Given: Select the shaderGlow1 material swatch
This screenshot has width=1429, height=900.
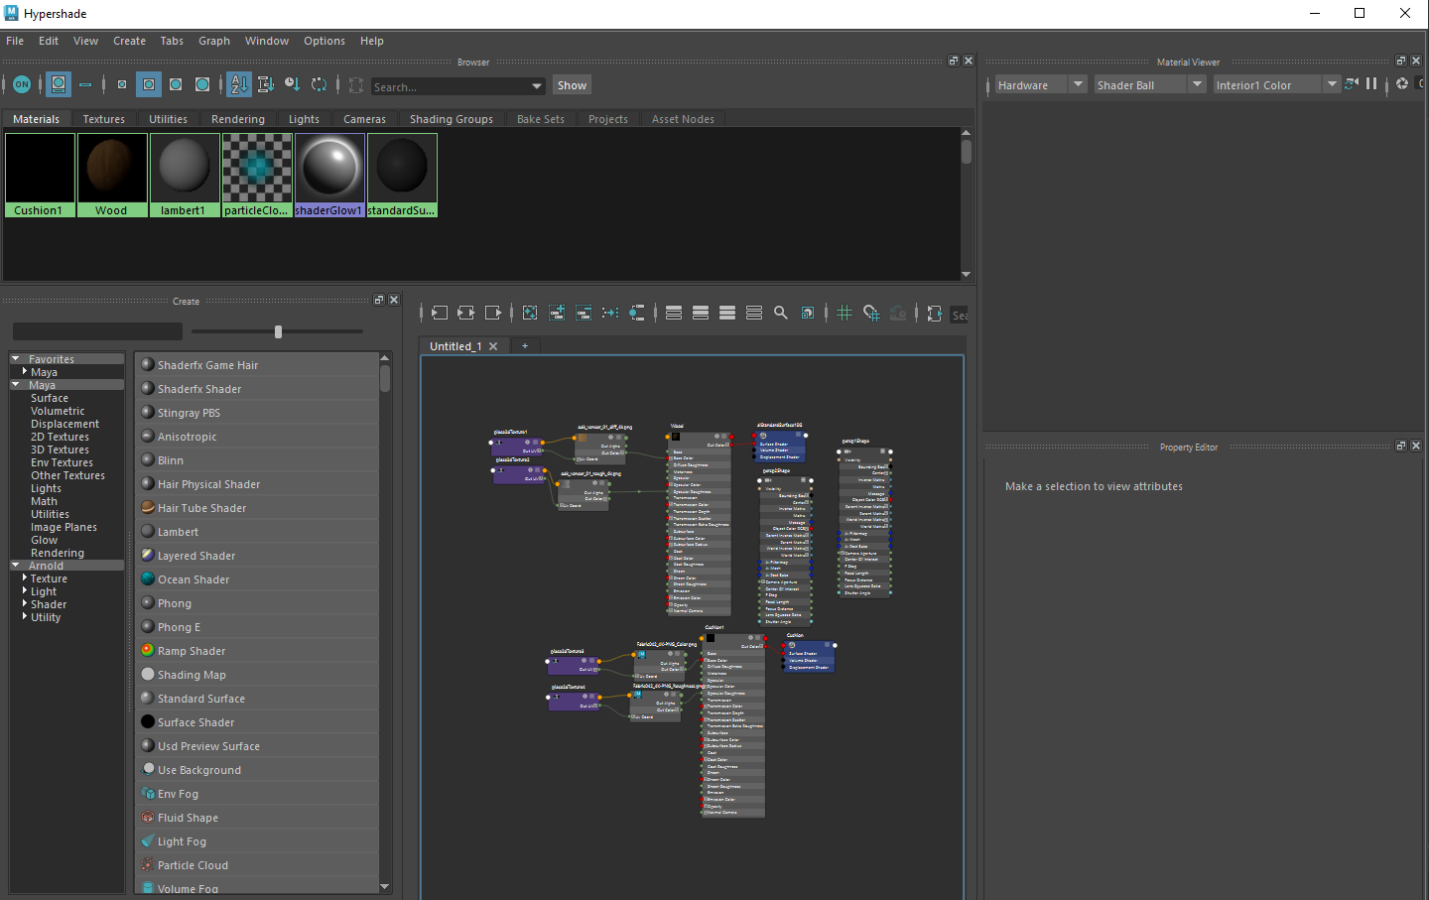Looking at the screenshot, I should pyautogui.click(x=329, y=175).
